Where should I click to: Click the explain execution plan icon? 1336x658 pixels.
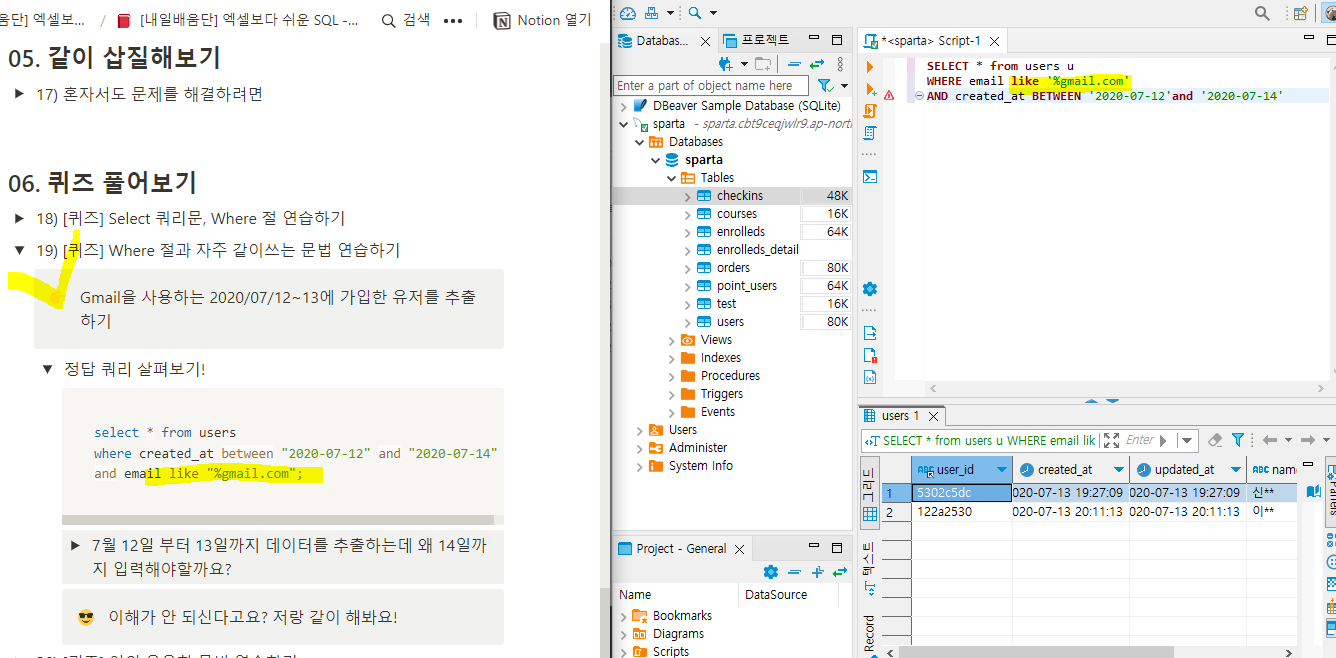tap(869, 133)
